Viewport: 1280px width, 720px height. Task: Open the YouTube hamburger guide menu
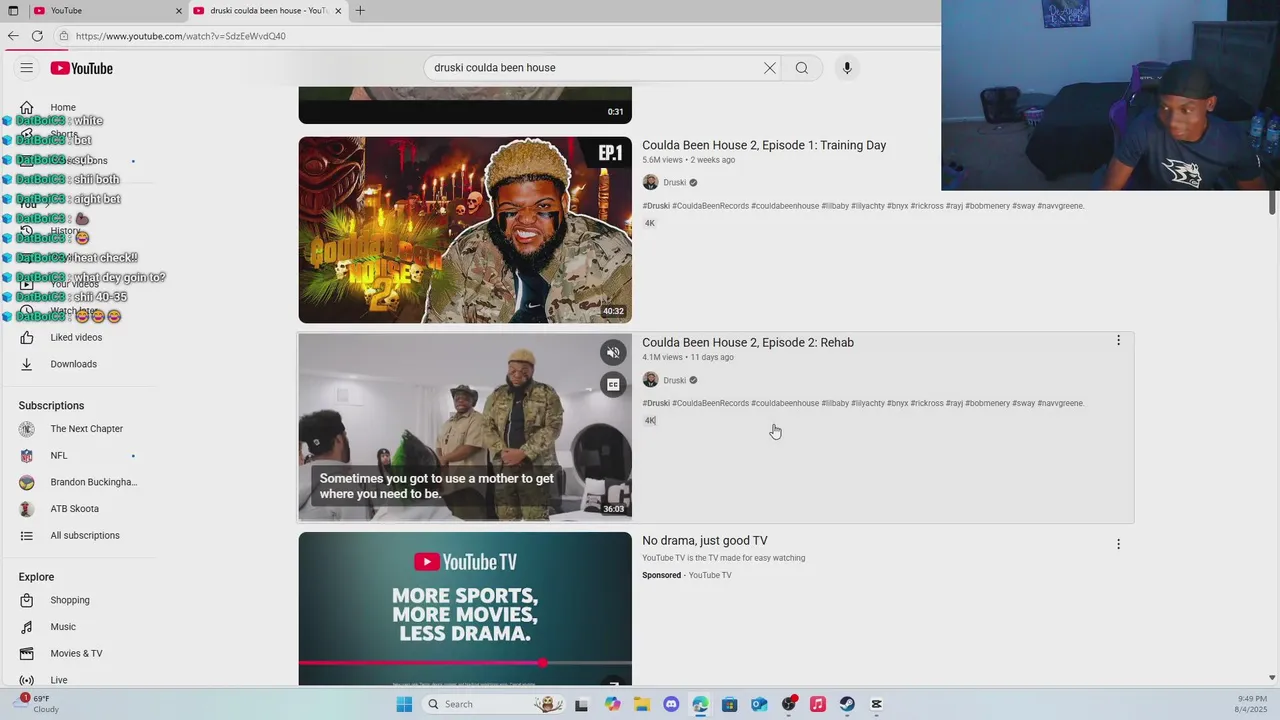coord(27,68)
